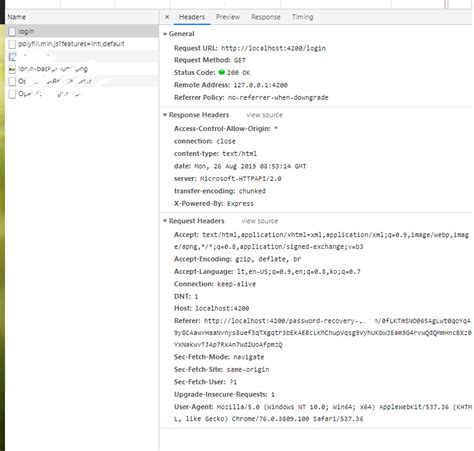Select the polyfill.min.js request row
Screen dimensions: 474x451
pos(82,44)
